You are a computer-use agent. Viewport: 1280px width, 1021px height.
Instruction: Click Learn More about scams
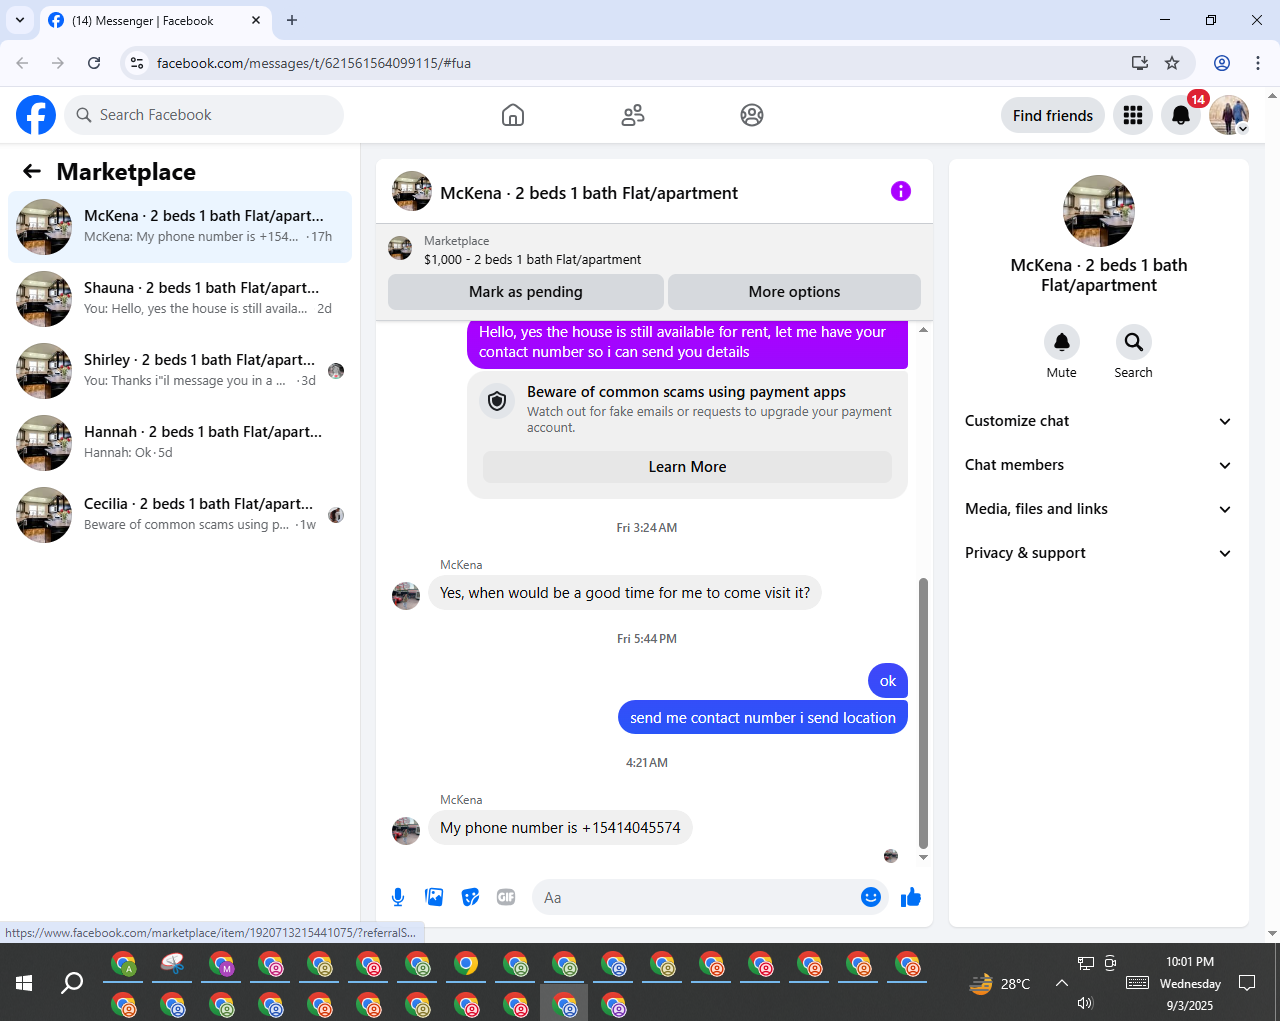click(x=688, y=467)
